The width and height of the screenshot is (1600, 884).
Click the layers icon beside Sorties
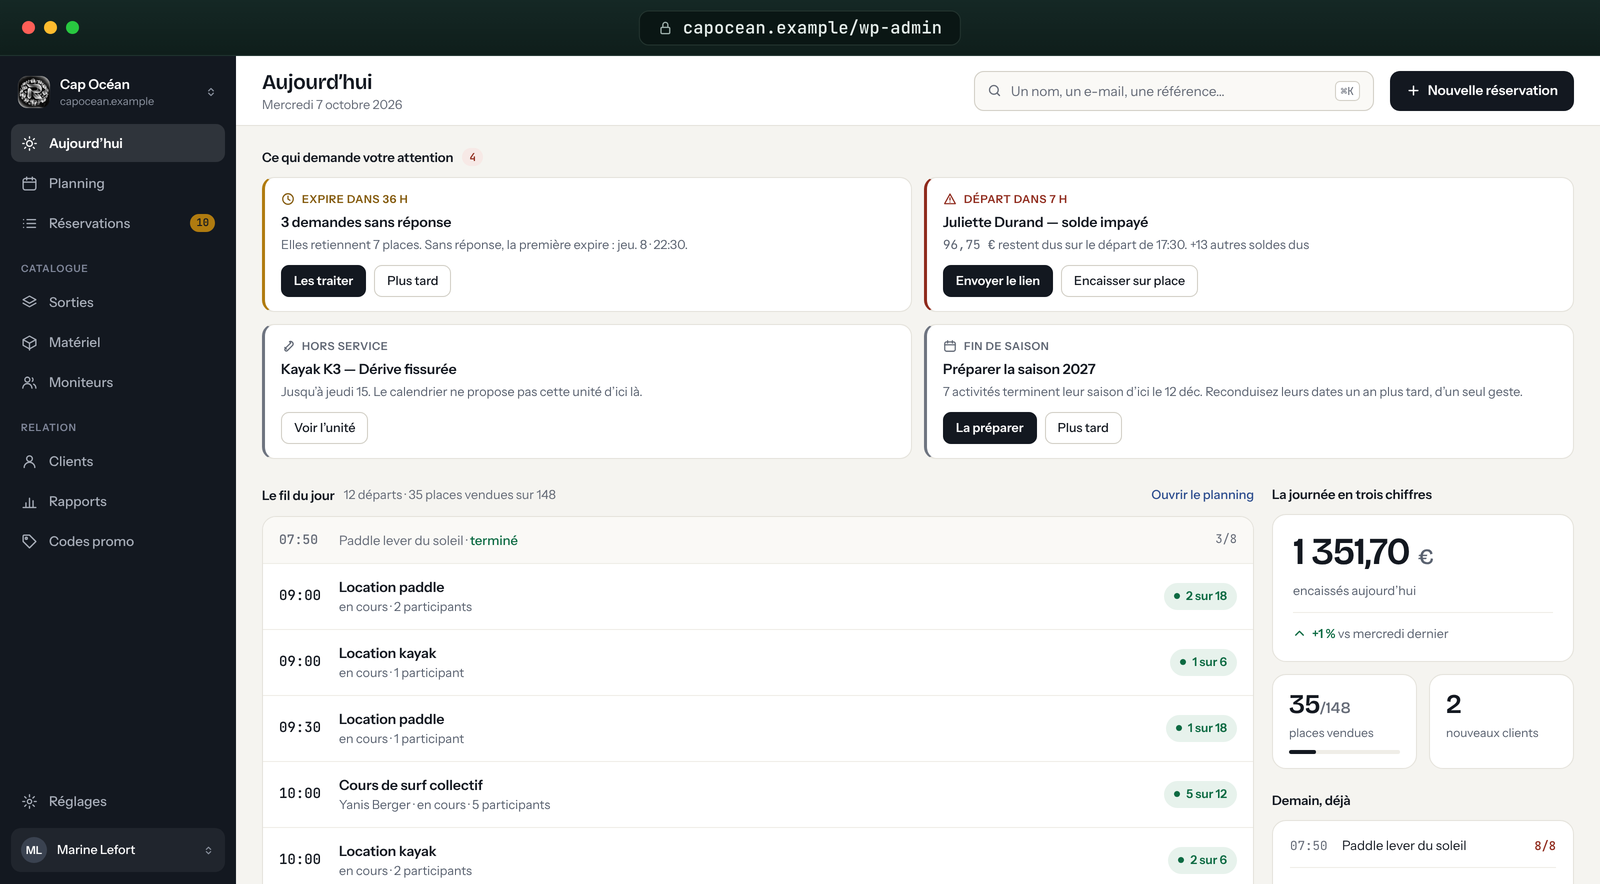(30, 302)
